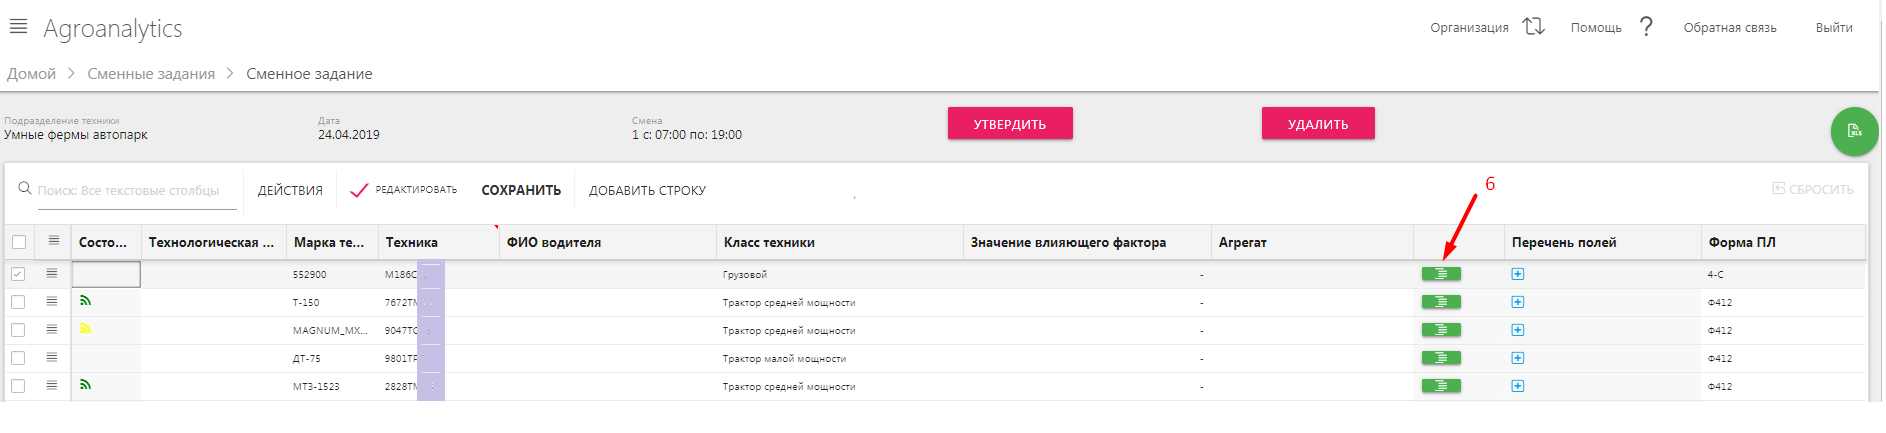
Task: Toggle the select-all checkbox in table header
Action: (19, 242)
